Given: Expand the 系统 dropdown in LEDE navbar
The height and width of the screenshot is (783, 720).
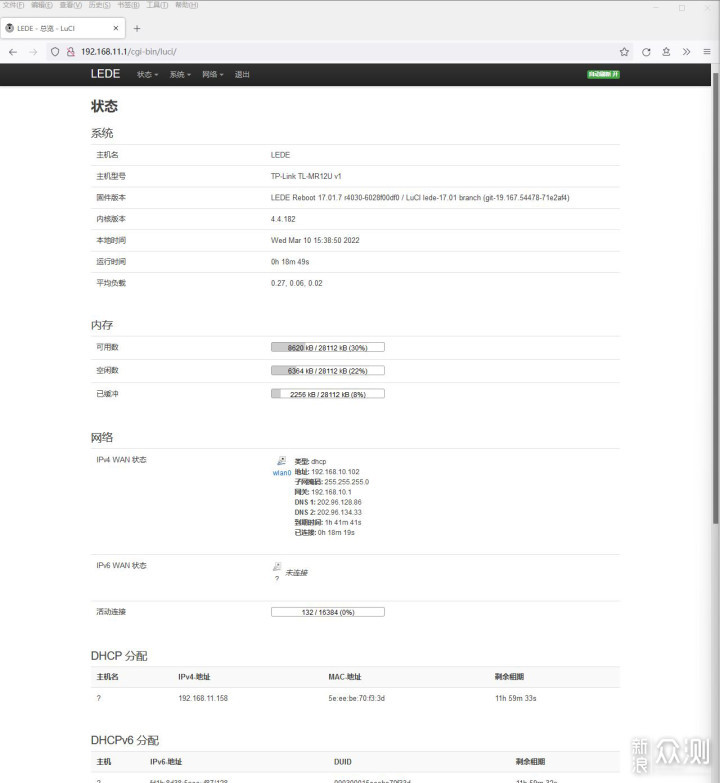Looking at the screenshot, I should tap(180, 74).
